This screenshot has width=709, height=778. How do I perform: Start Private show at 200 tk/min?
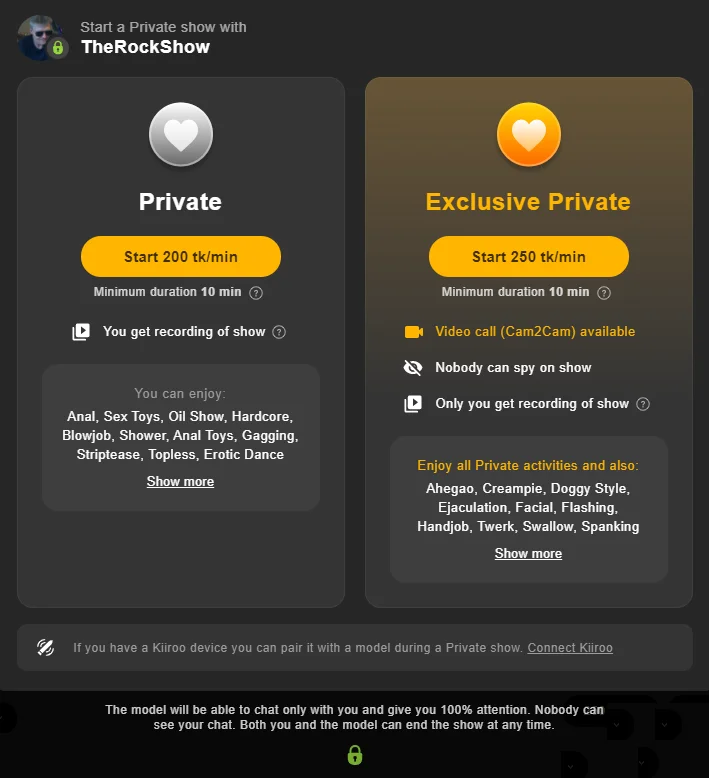[x=181, y=257]
